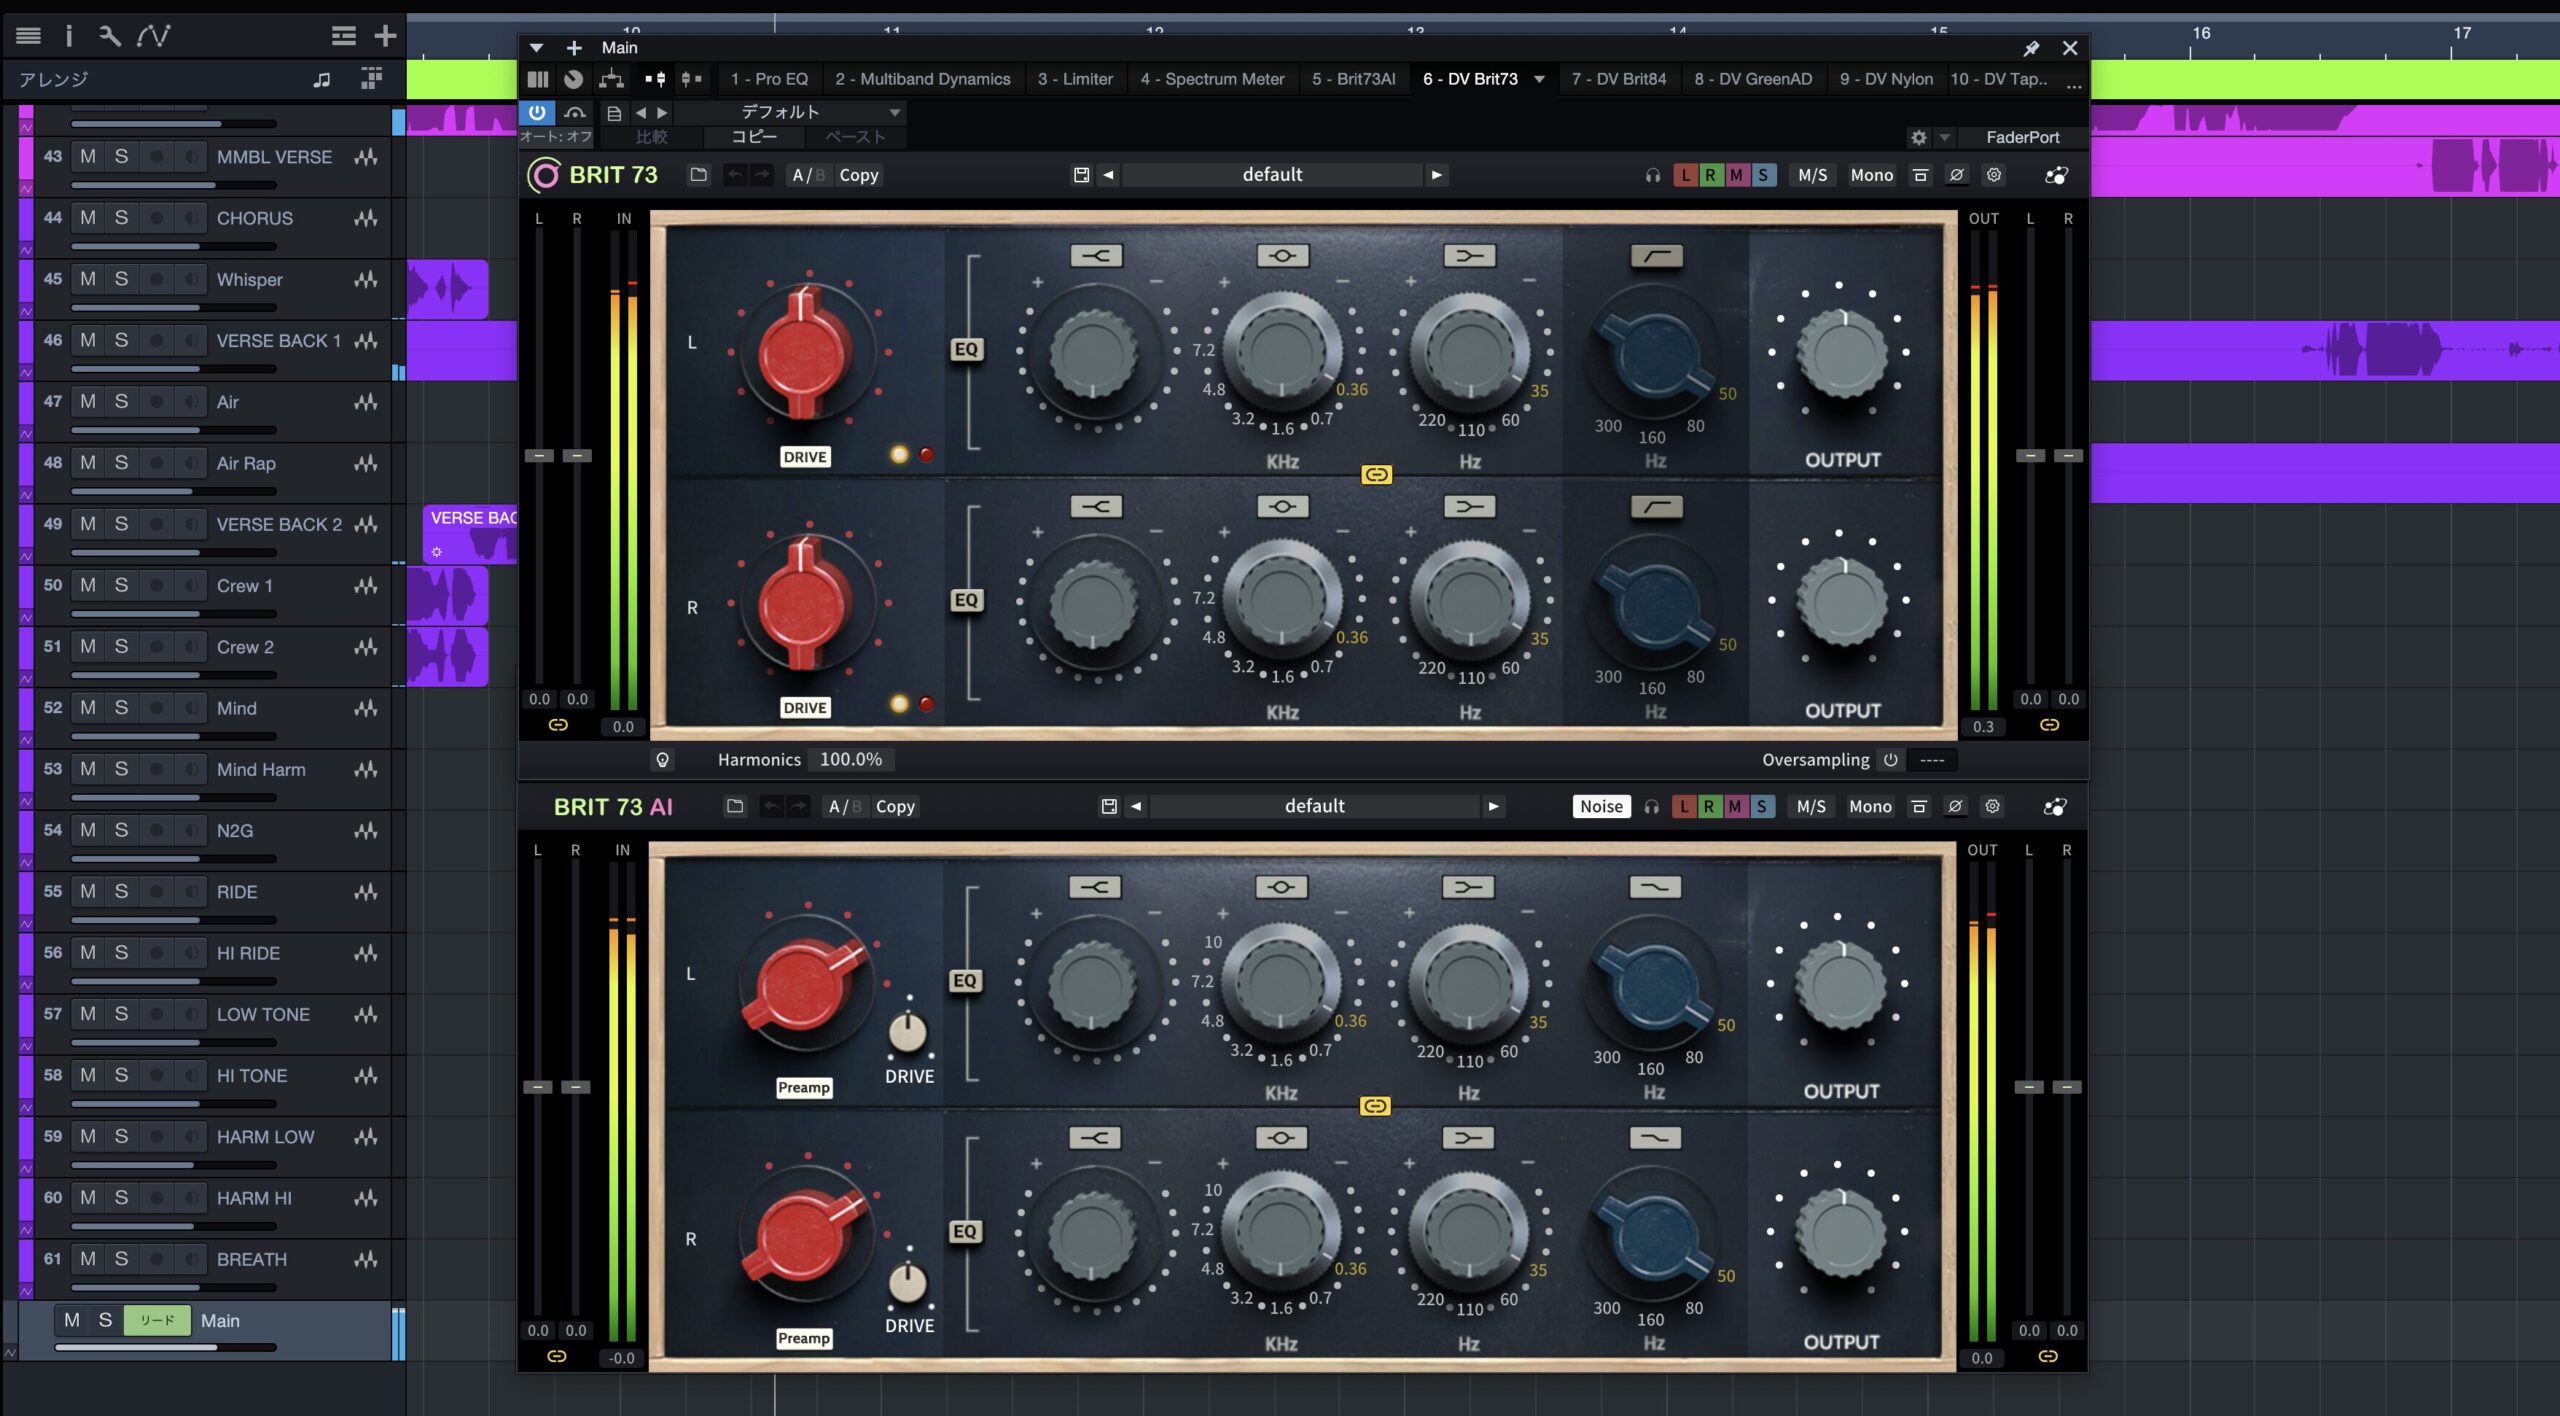The height and width of the screenshot is (1416, 2560).
Task: Select the high shelf filter on Brit 73 L
Action: 1096,256
